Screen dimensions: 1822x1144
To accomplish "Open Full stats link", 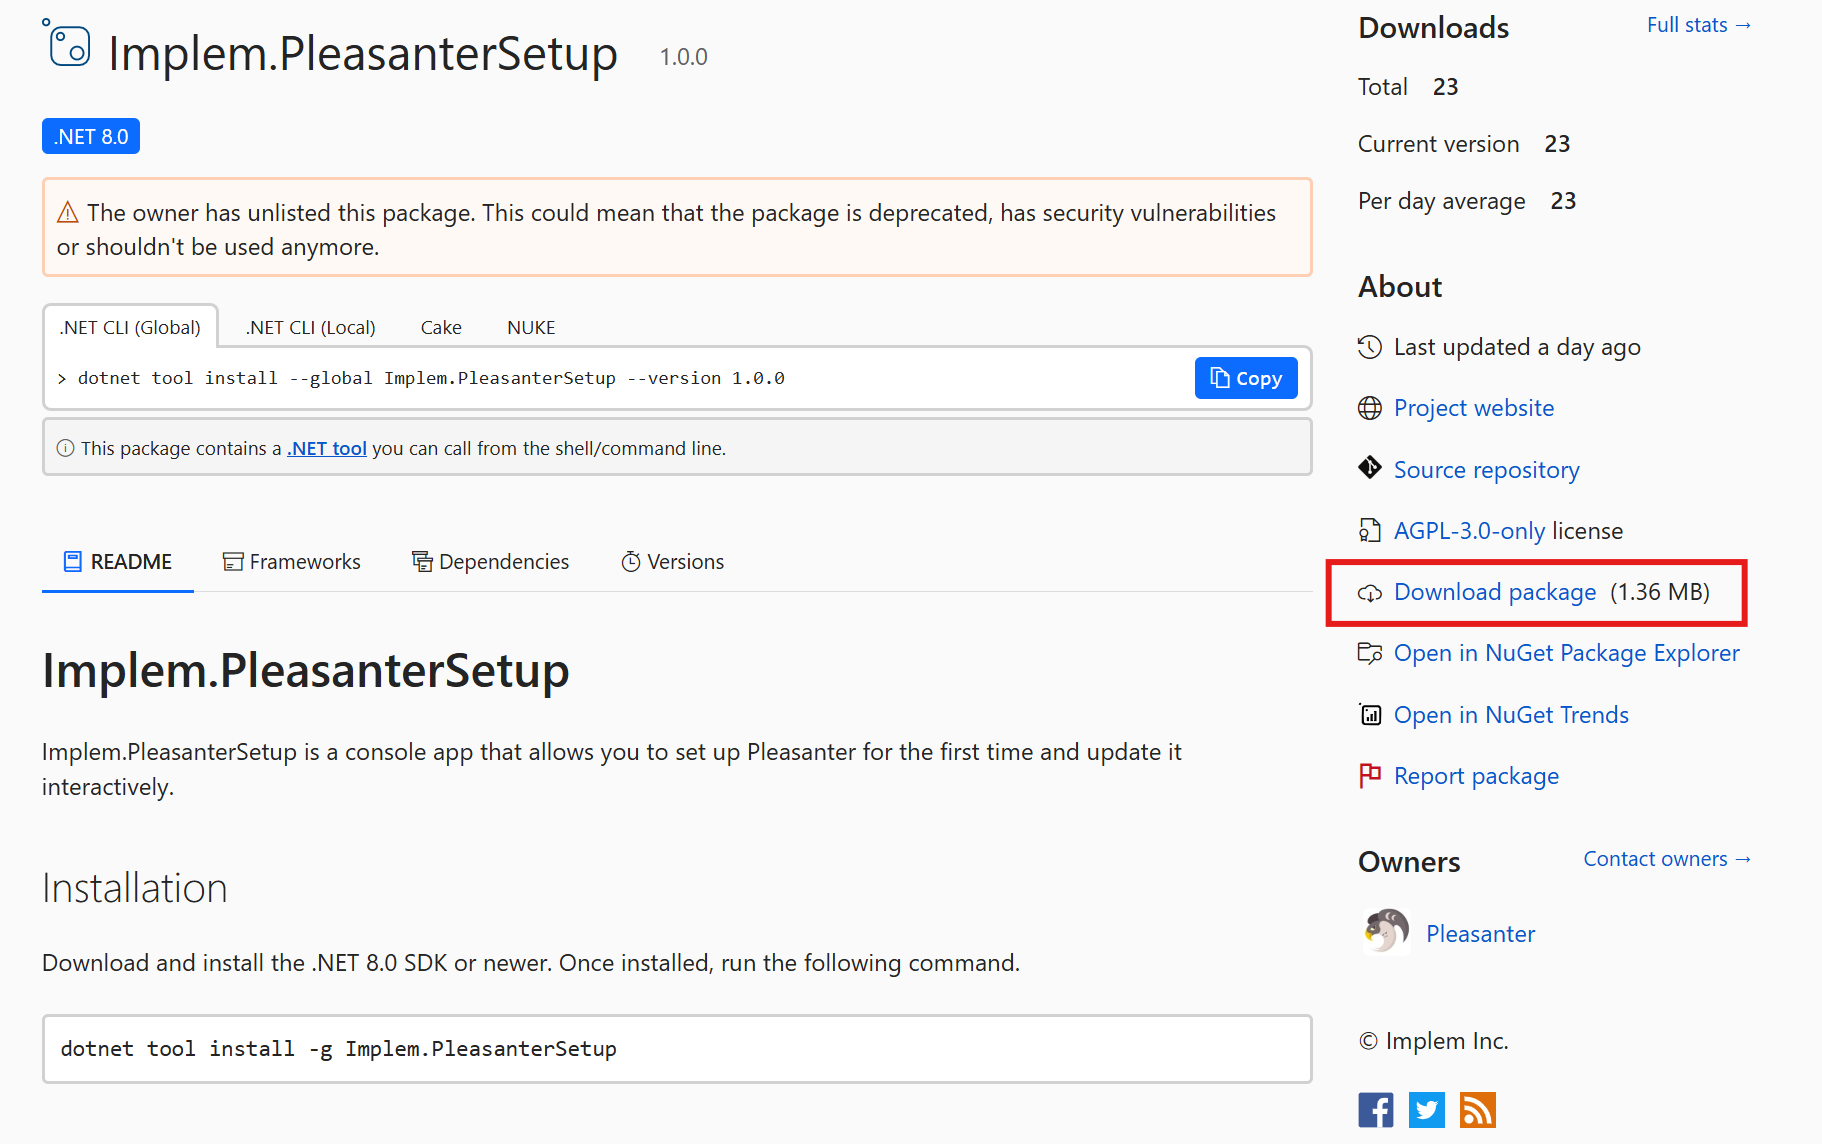I will coord(1699,25).
